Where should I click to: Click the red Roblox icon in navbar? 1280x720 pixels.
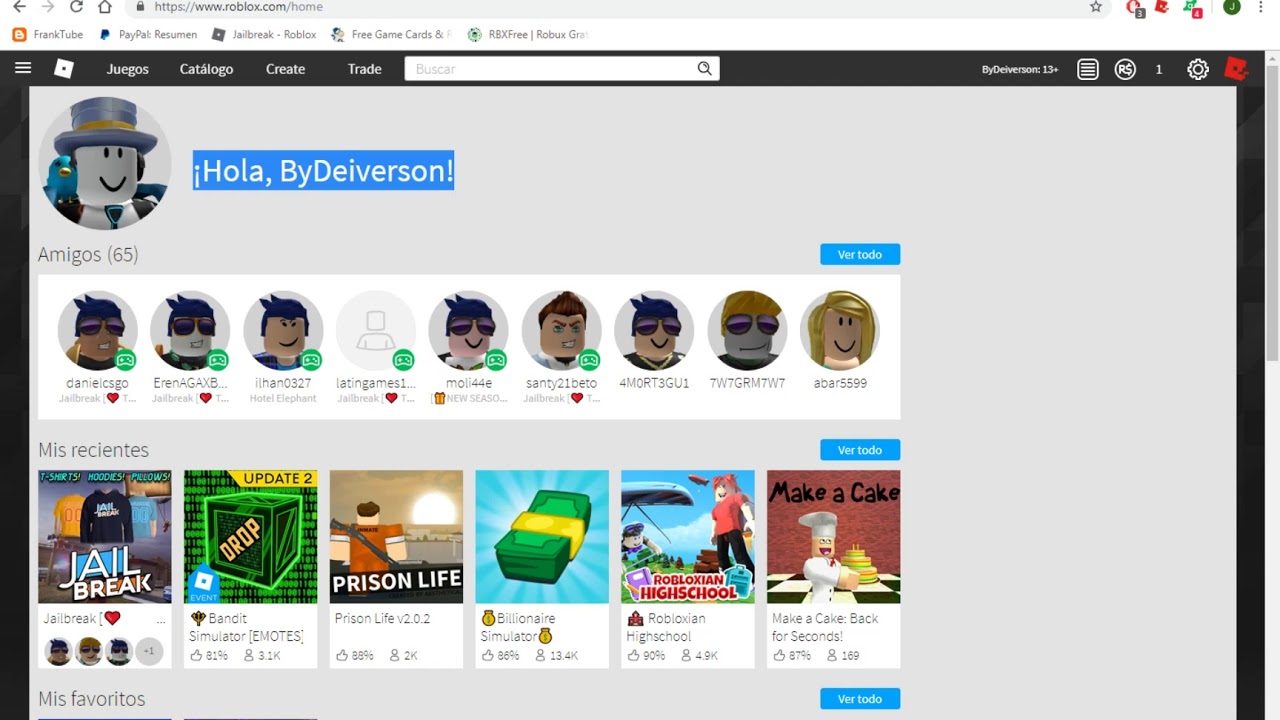(1237, 69)
